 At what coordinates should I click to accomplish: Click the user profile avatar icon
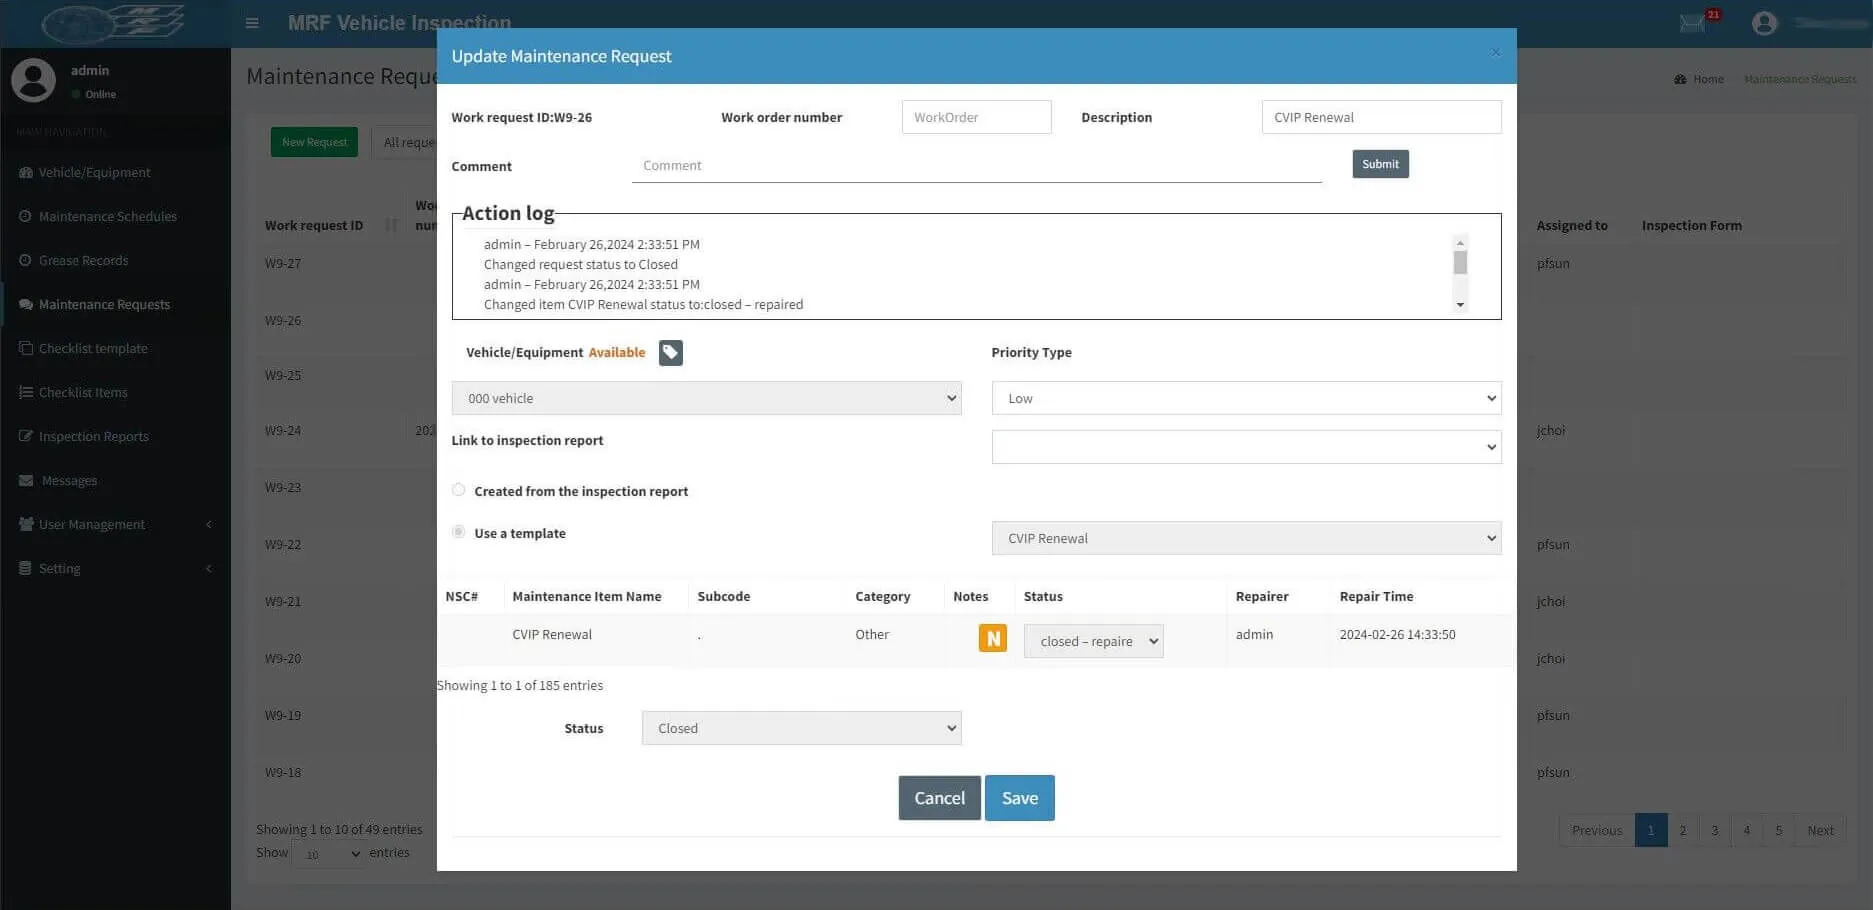(x=1764, y=23)
